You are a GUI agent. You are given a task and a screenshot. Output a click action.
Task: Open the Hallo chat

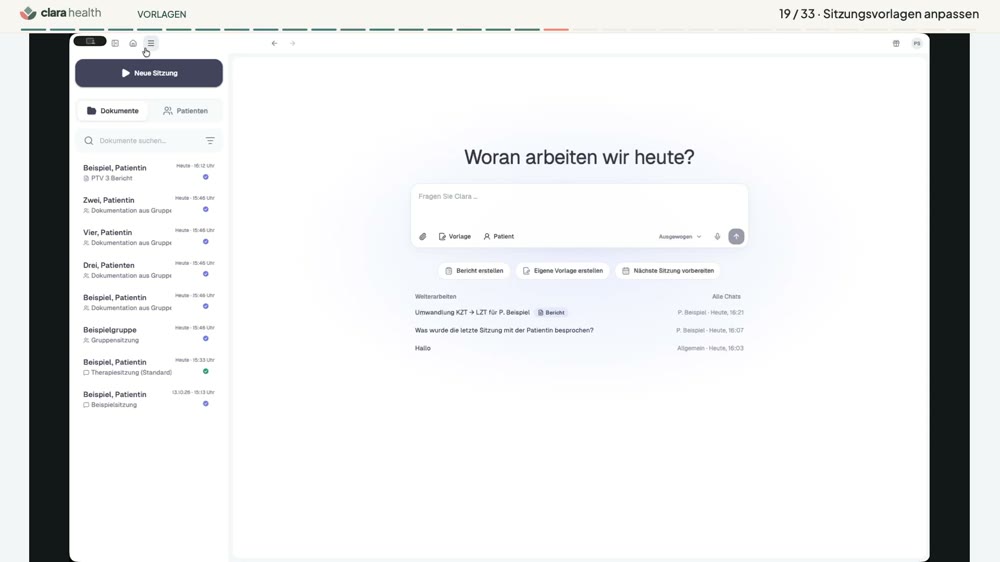click(x=579, y=348)
